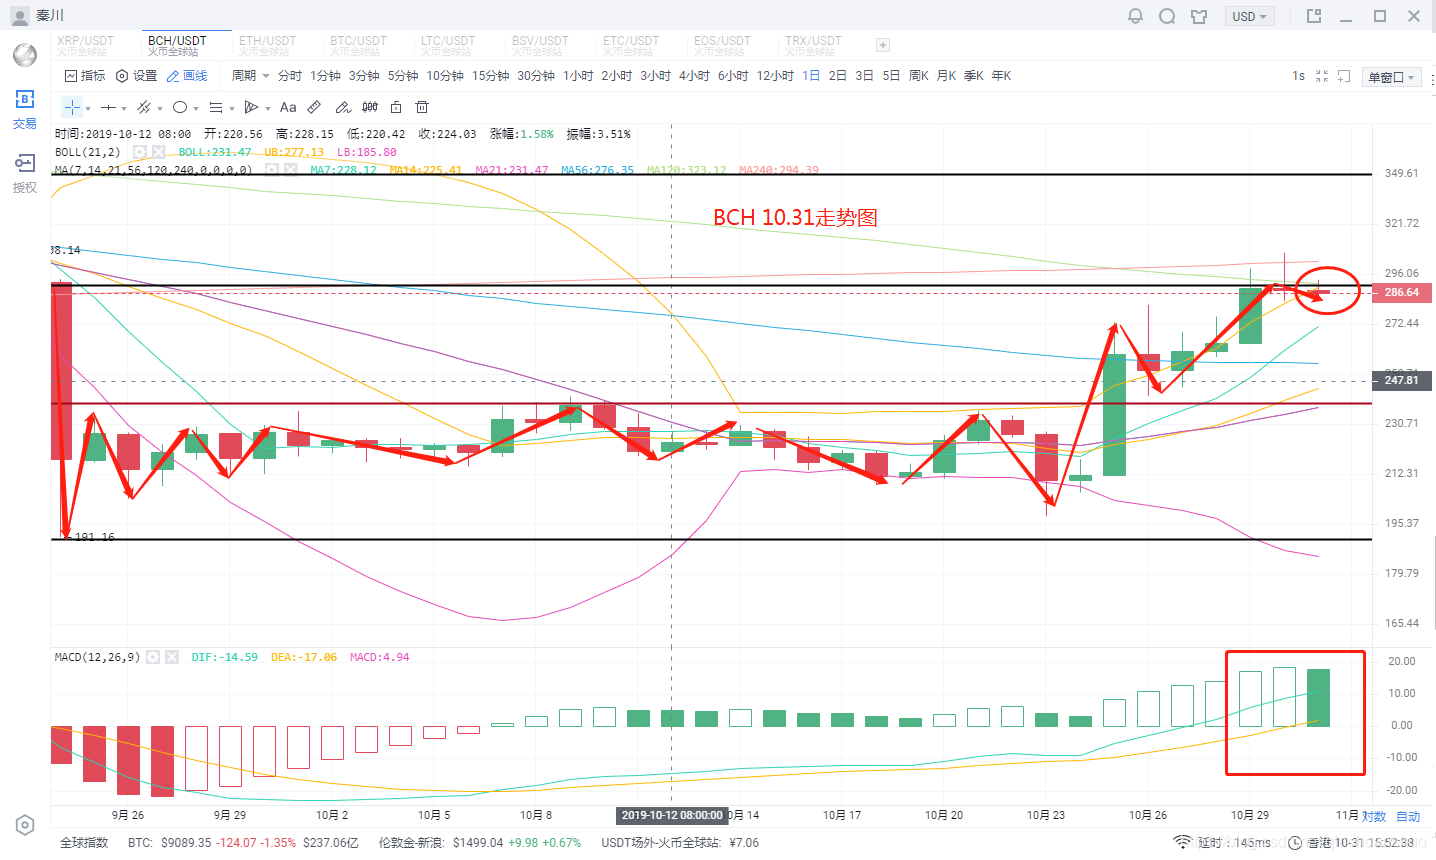
Task: Remove the MA indicator with X
Action: [x=290, y=170]
